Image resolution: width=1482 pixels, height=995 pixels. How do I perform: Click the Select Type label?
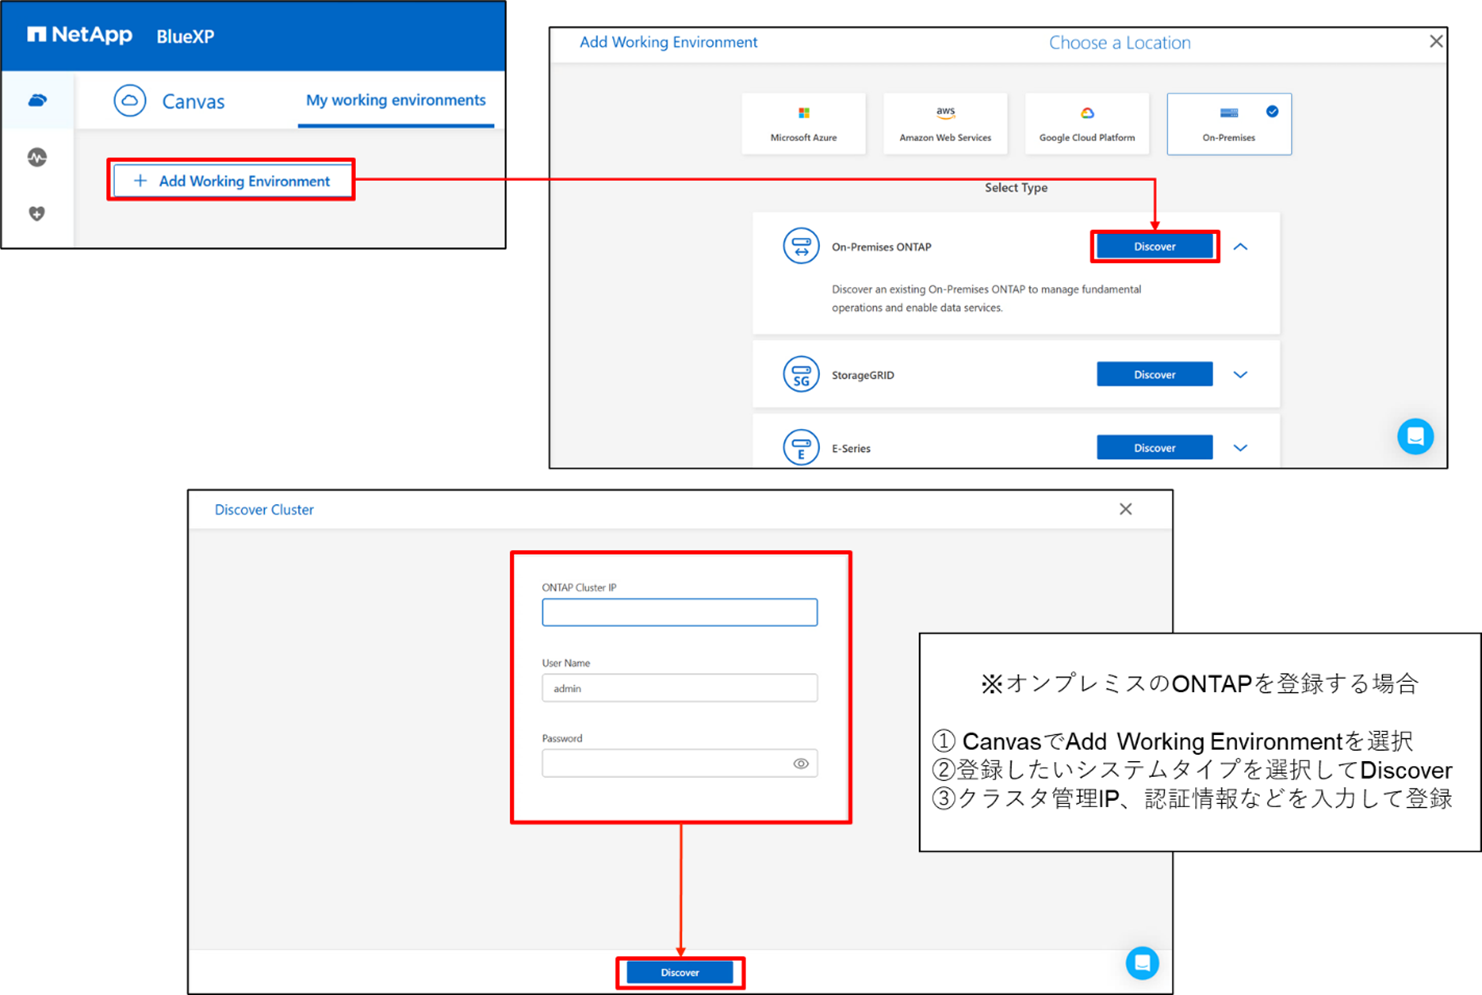tap(1016, 188)
